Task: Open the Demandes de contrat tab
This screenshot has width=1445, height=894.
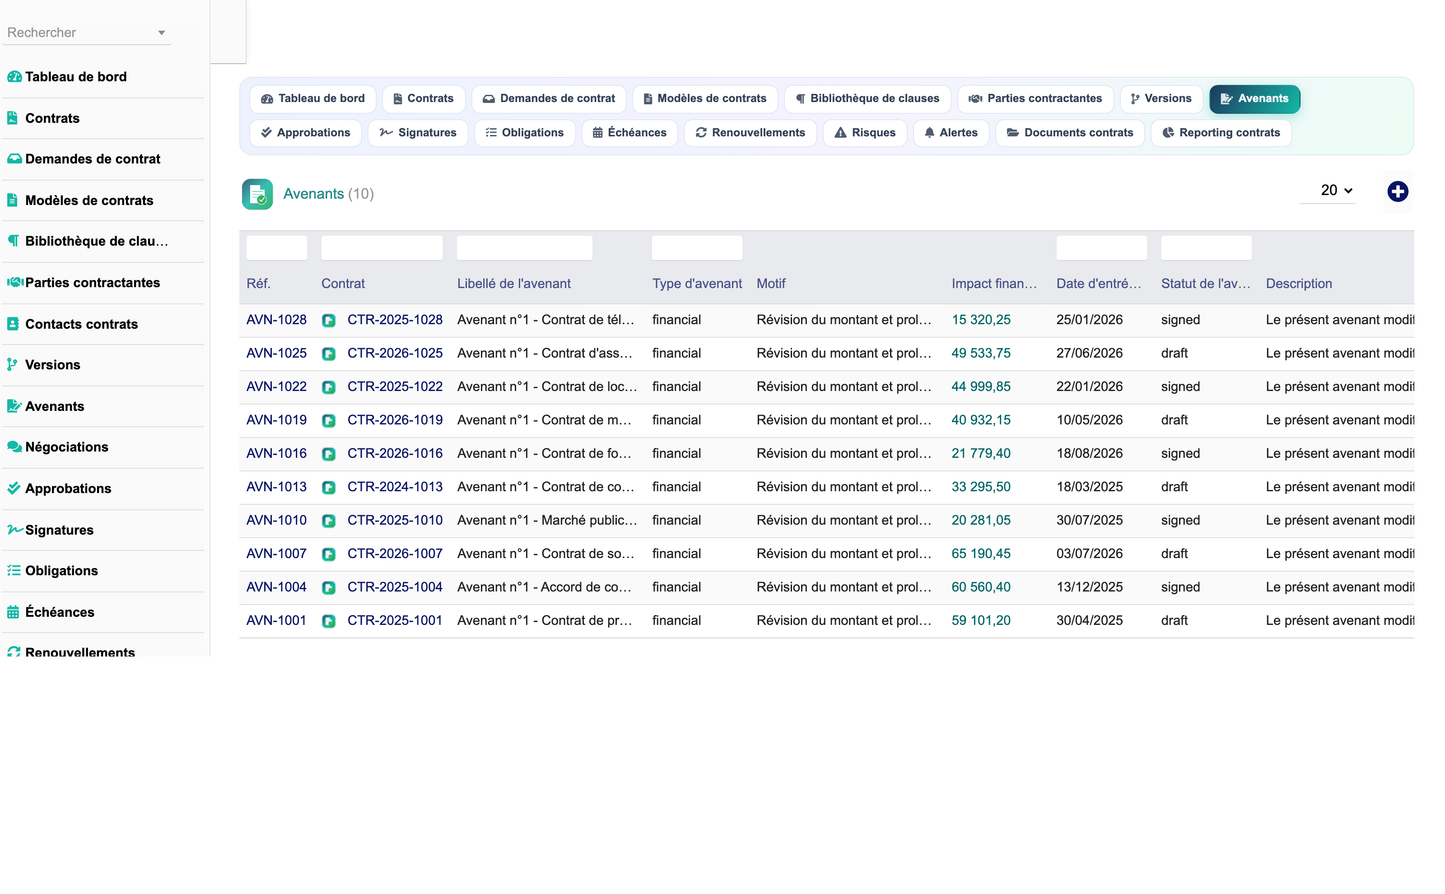Action: 549,99
